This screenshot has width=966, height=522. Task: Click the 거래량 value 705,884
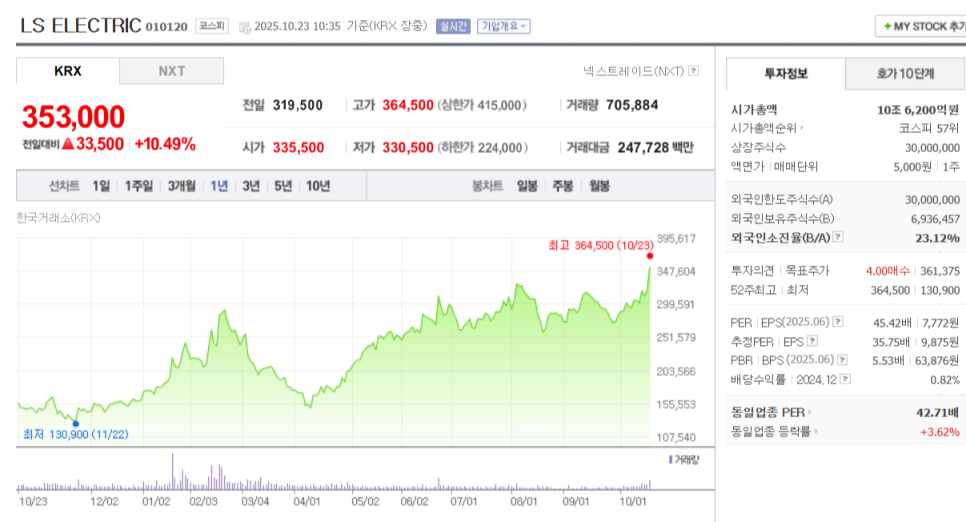click(632, 105)
